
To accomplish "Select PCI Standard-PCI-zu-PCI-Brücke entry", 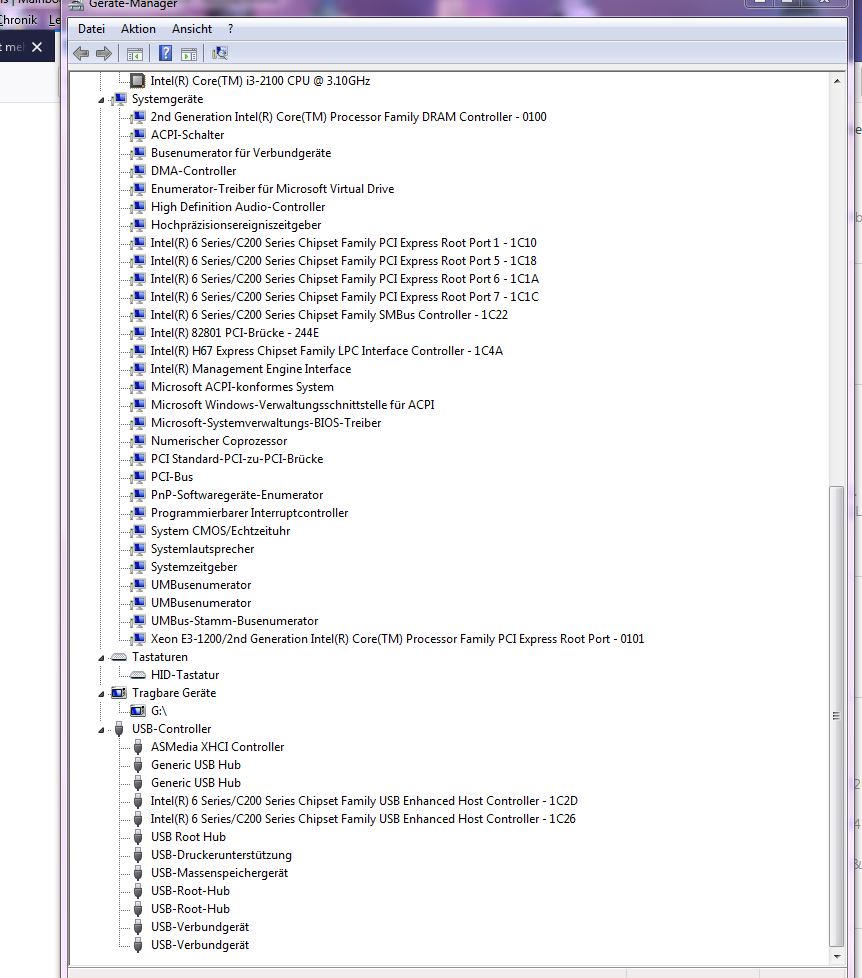I will 237,460.
